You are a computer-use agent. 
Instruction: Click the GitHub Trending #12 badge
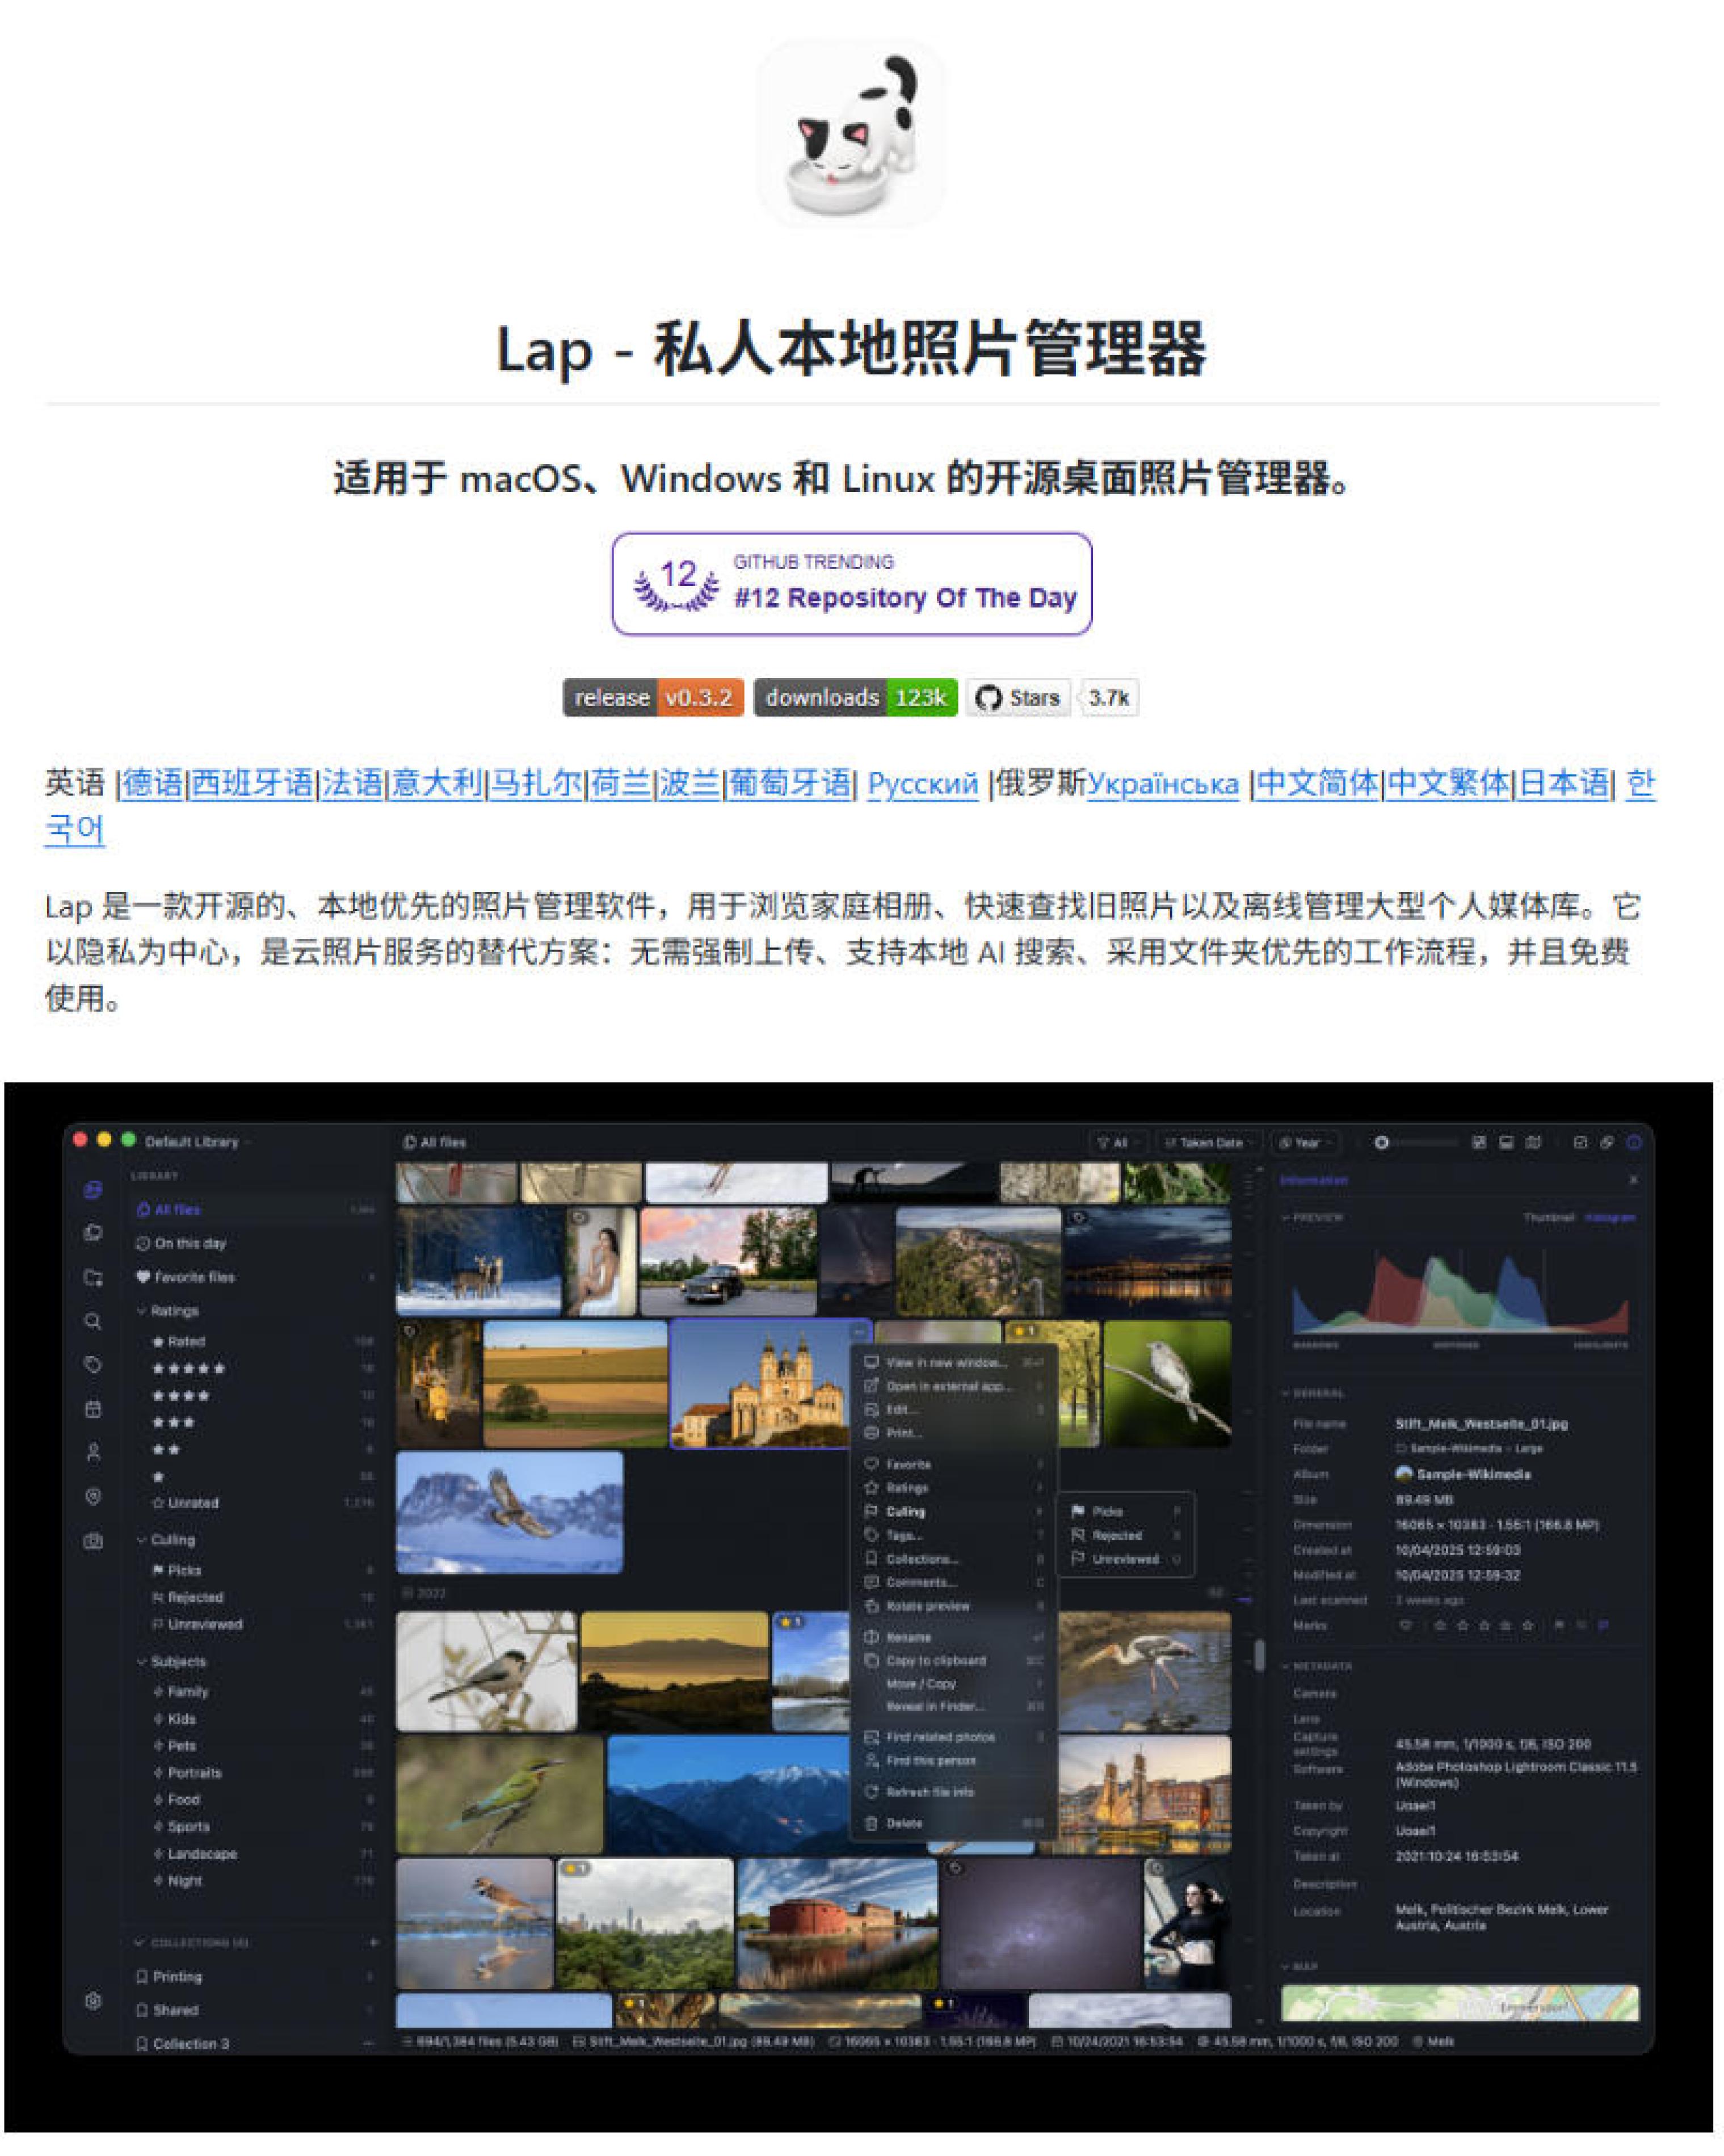click(852, 584)
